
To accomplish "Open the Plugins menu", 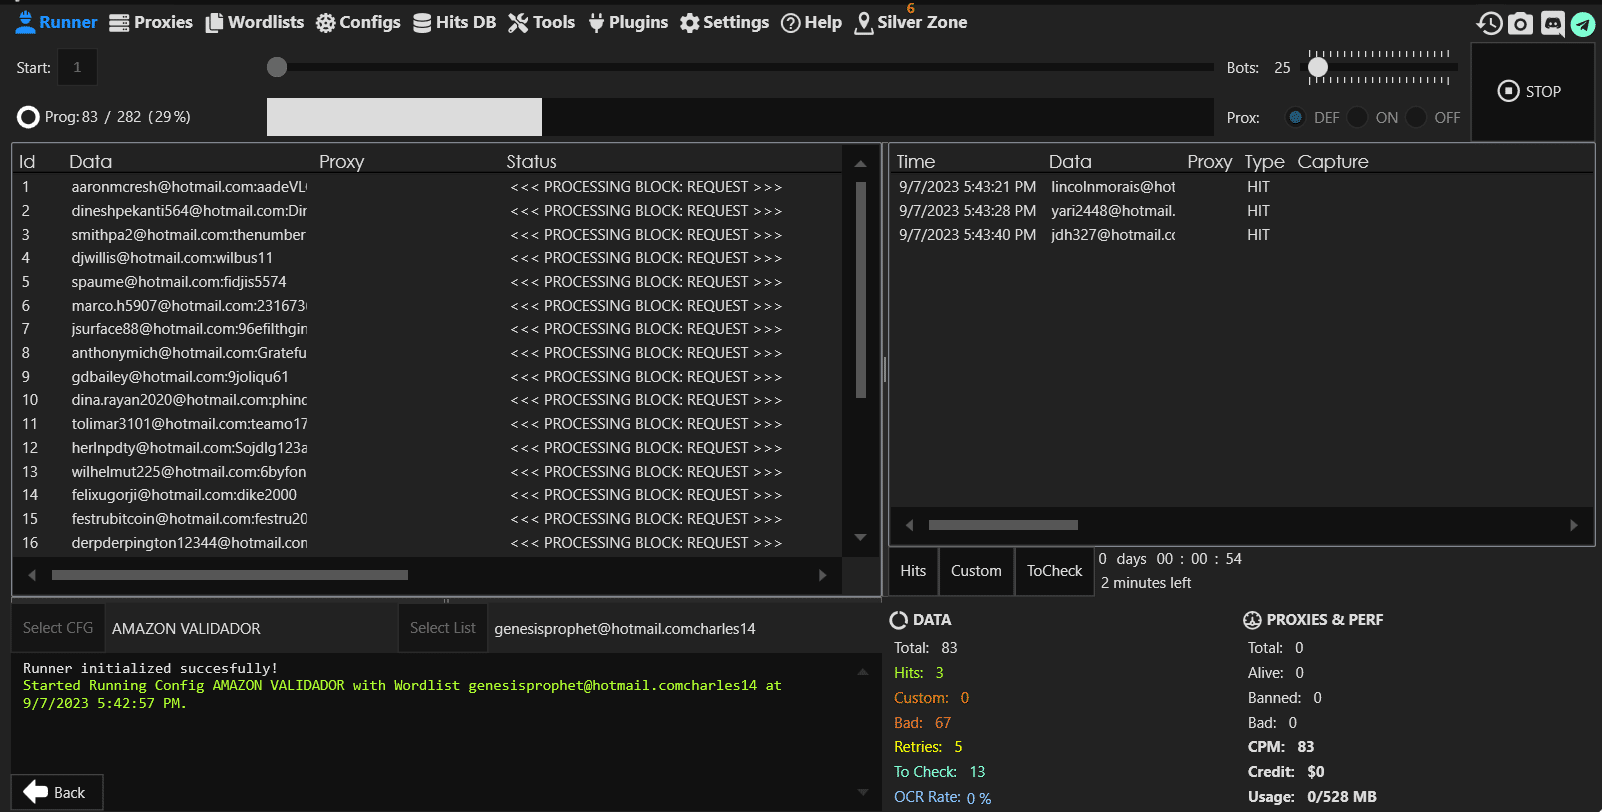I will pos(628,22).
